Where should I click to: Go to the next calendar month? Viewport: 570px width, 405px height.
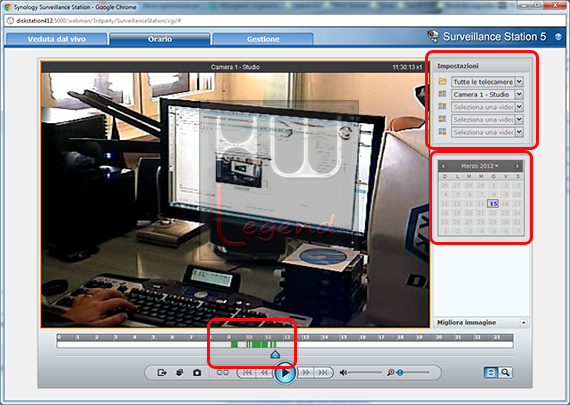[517, 166]
